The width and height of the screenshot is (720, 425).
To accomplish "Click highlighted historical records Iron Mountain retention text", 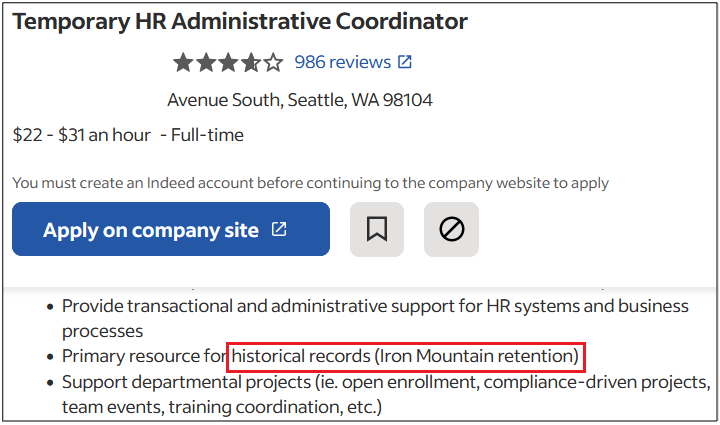I will (x=405, y=357).
